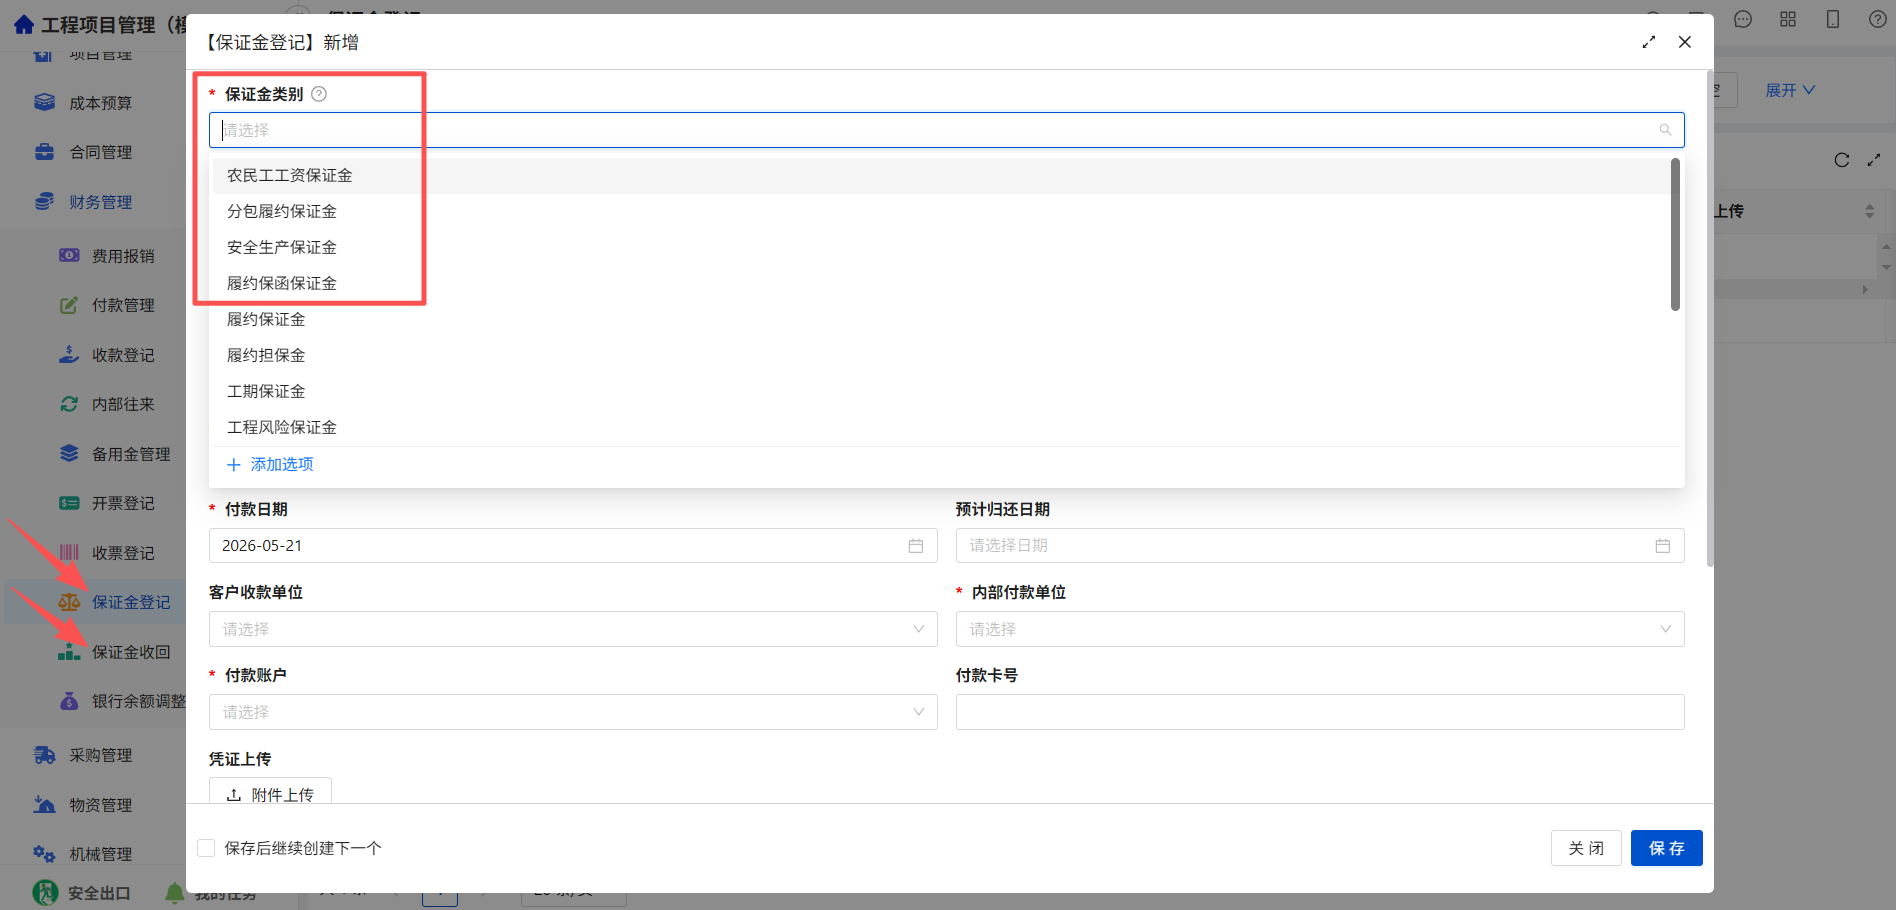Screen dimensions: 1896x910
Task: Select 农民工工资保证金 option
Action: (290, 175)
